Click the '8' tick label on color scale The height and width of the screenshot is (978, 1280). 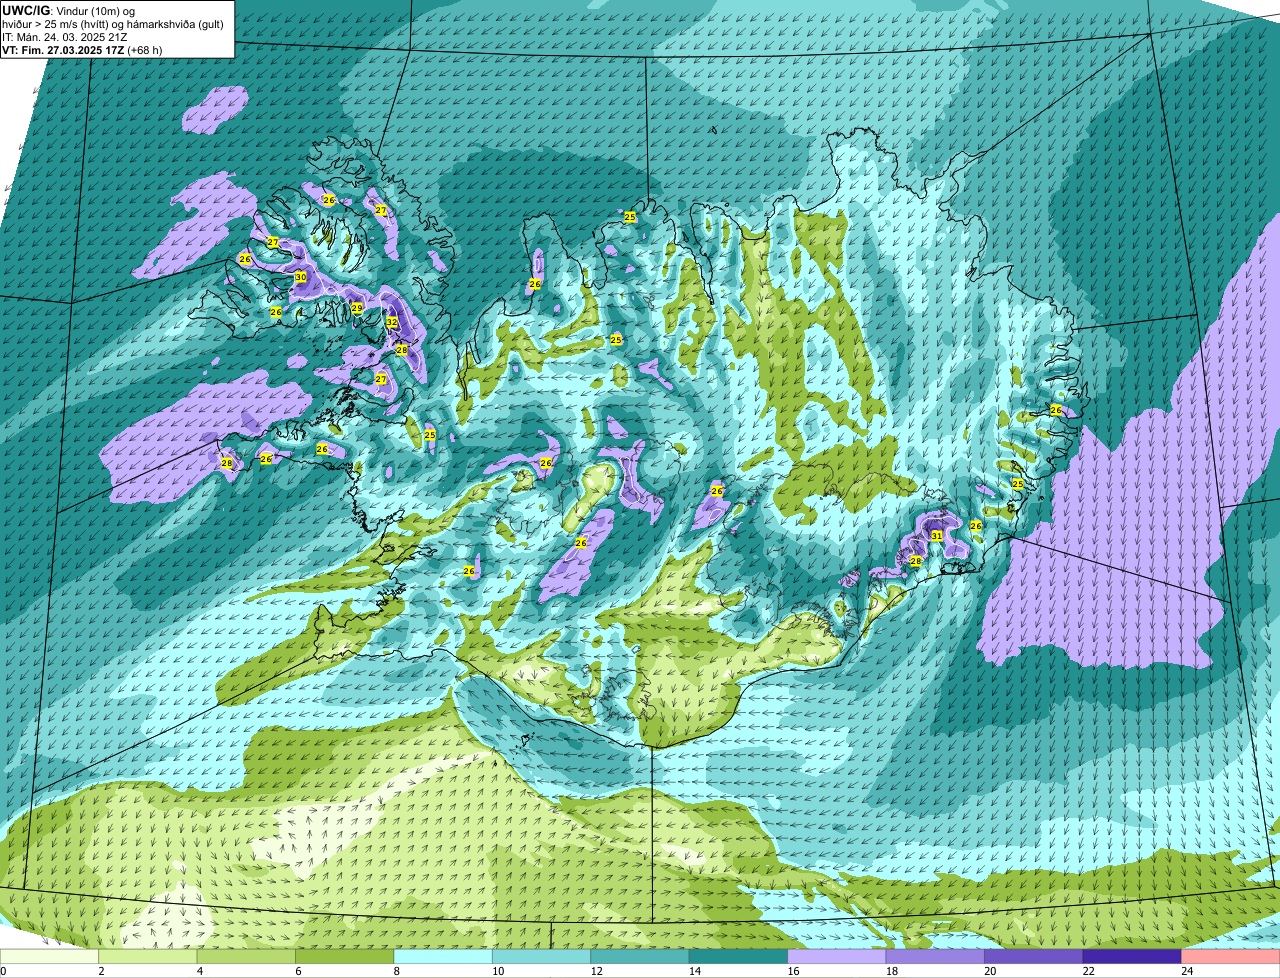(397, 971)
